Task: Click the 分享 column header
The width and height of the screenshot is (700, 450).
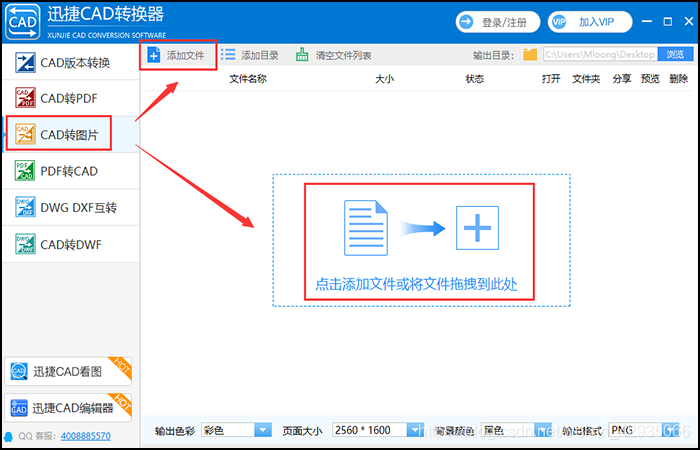Action: coord(622,79)
